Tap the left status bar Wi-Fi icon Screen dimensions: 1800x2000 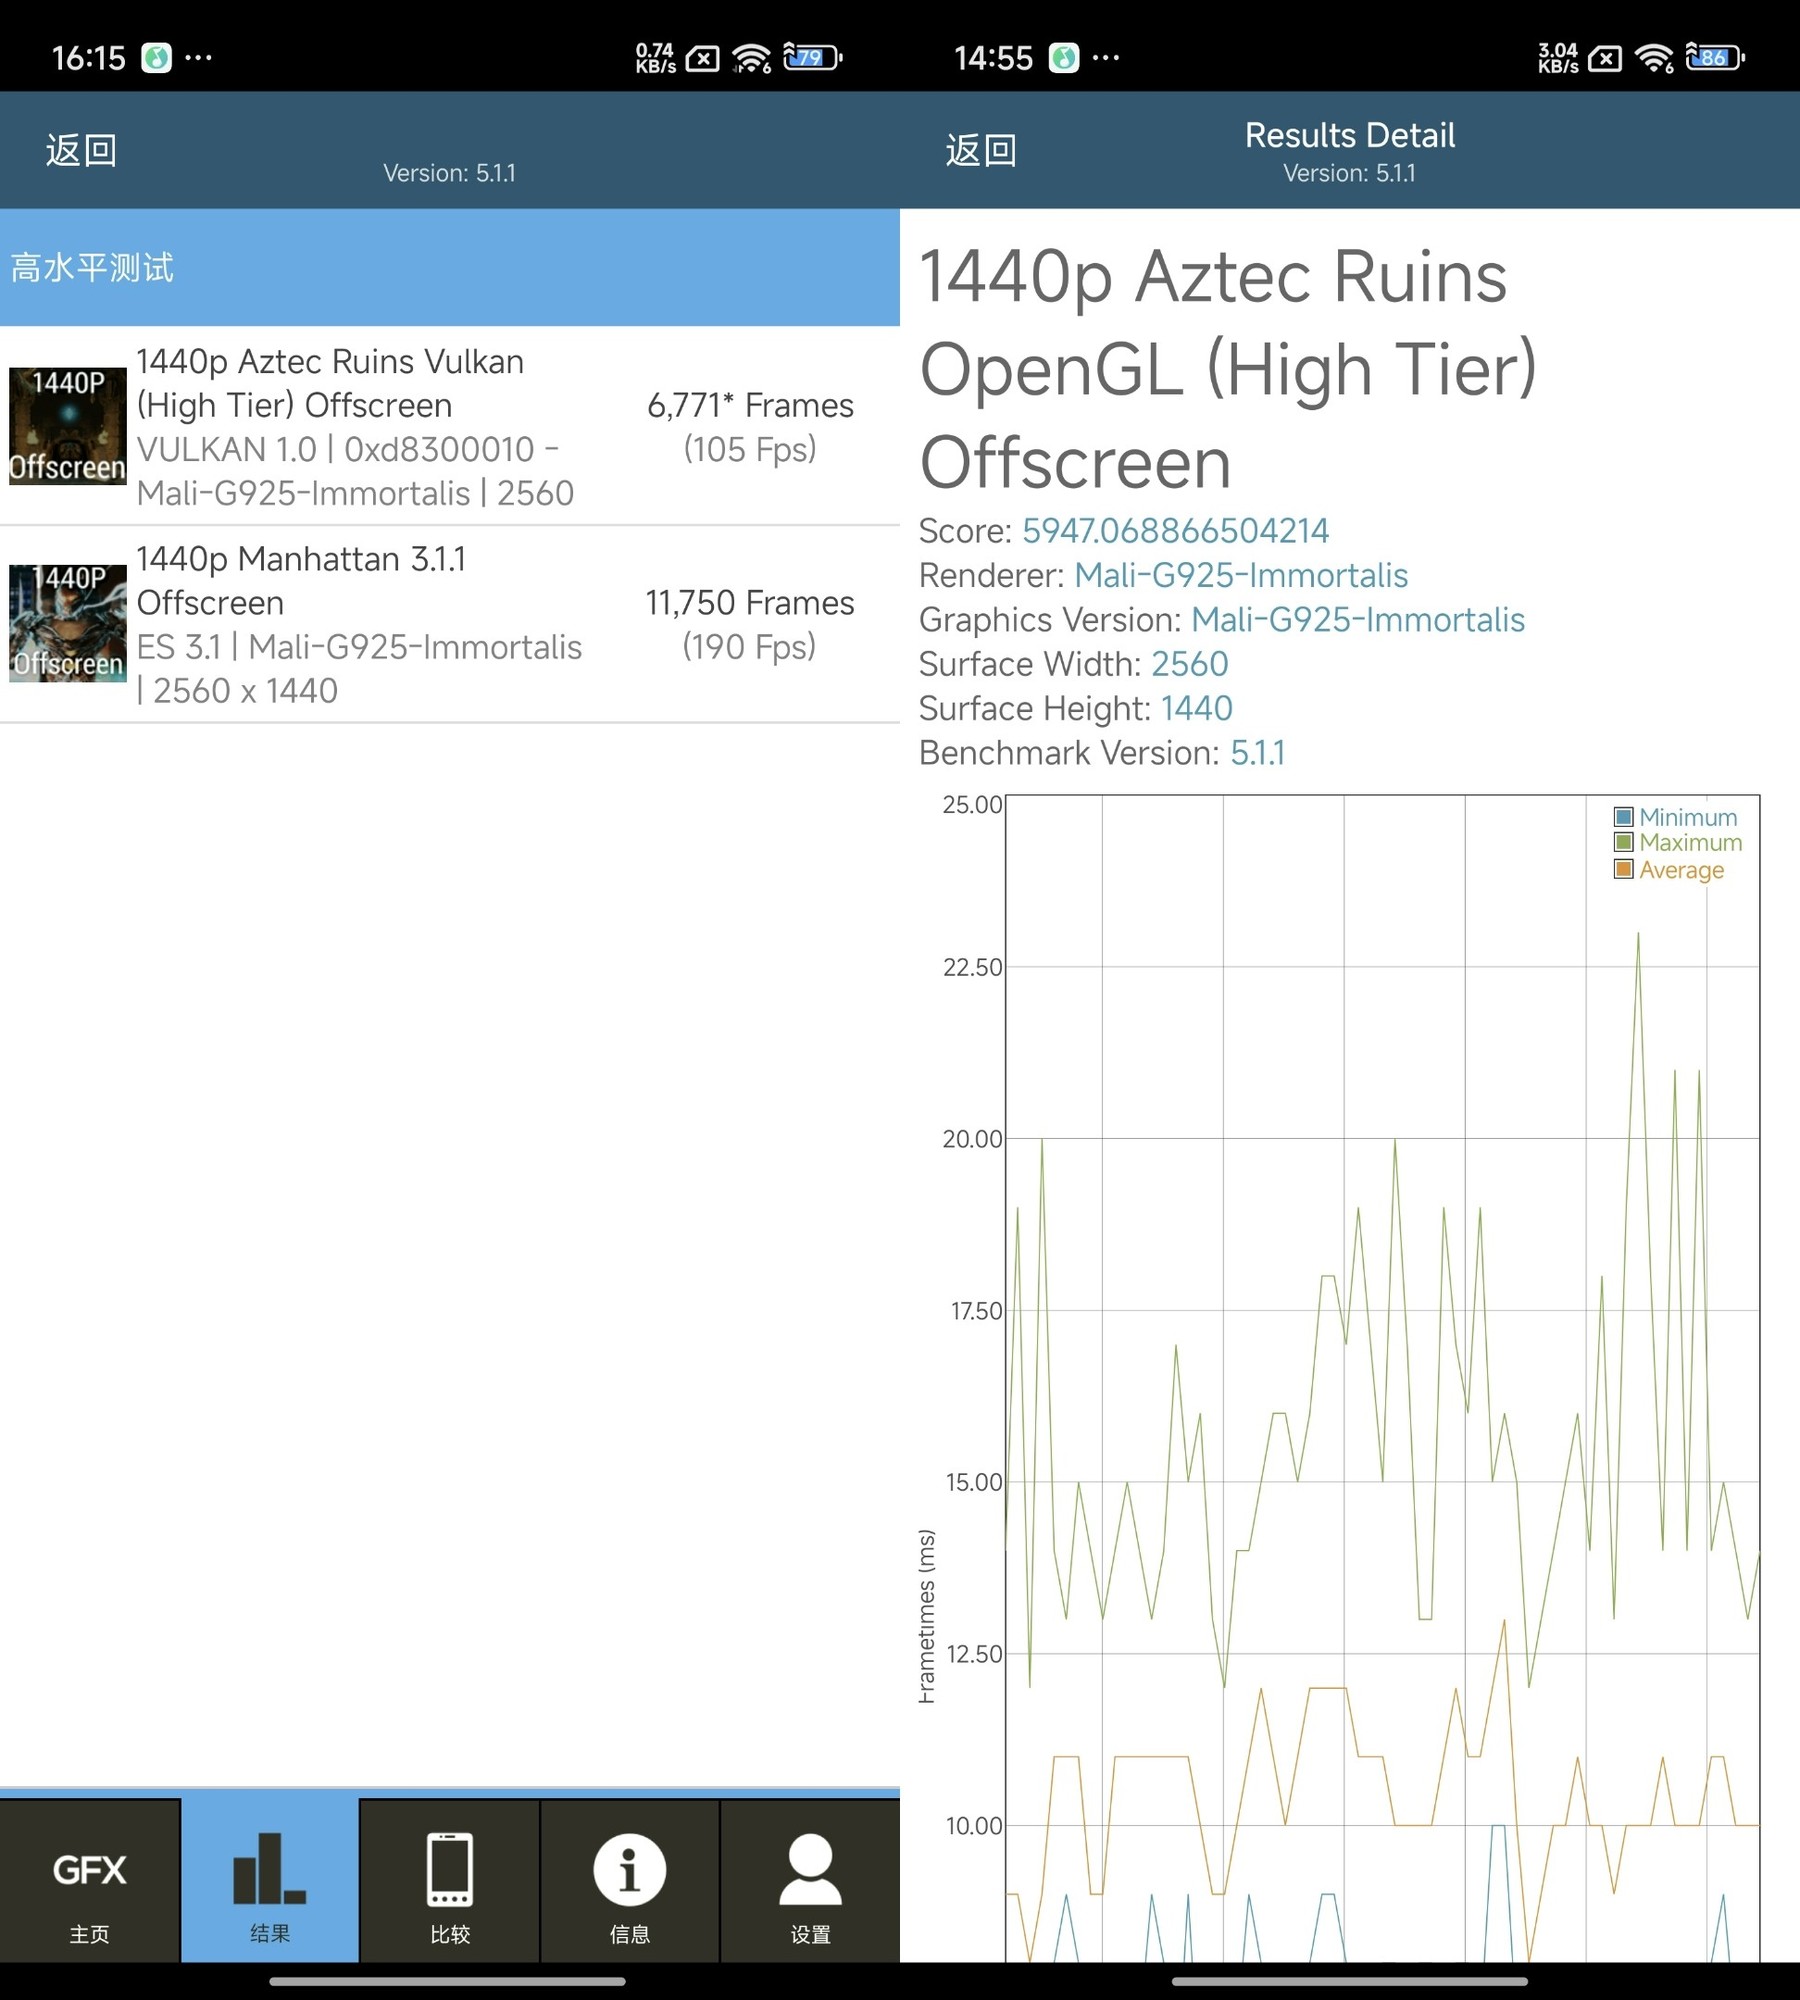(x=751, y=58)
